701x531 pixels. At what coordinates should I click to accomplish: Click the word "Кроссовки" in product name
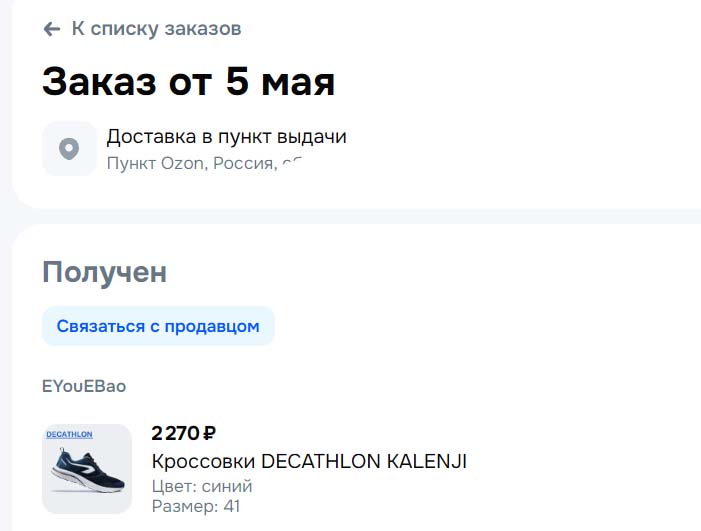(x=203, y=461)
